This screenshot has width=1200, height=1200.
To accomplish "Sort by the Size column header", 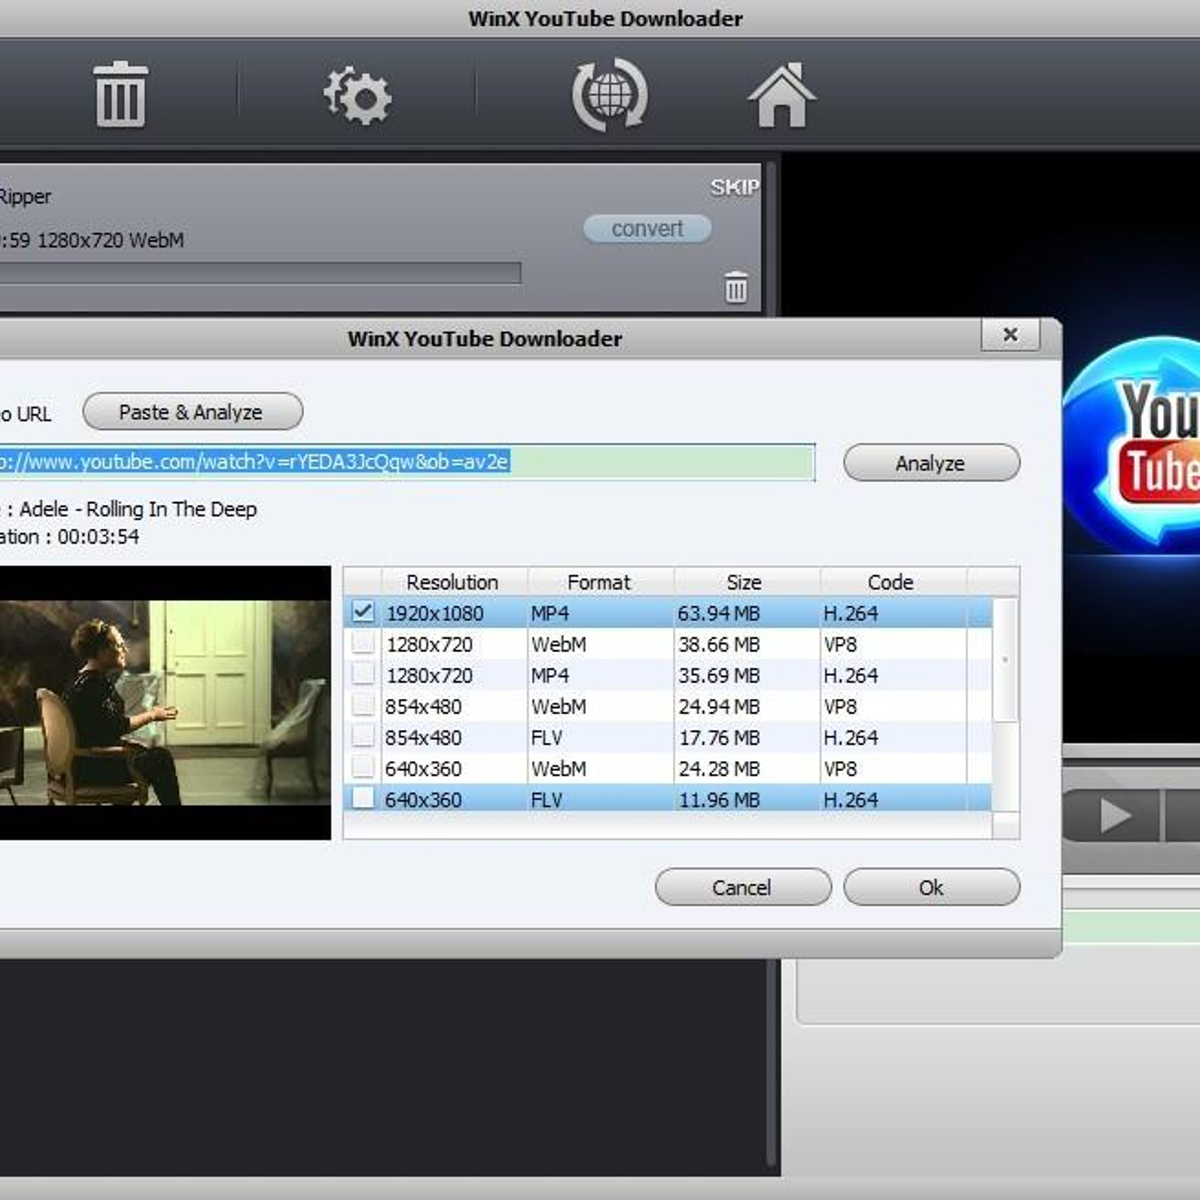I will [x=746, y=582].
